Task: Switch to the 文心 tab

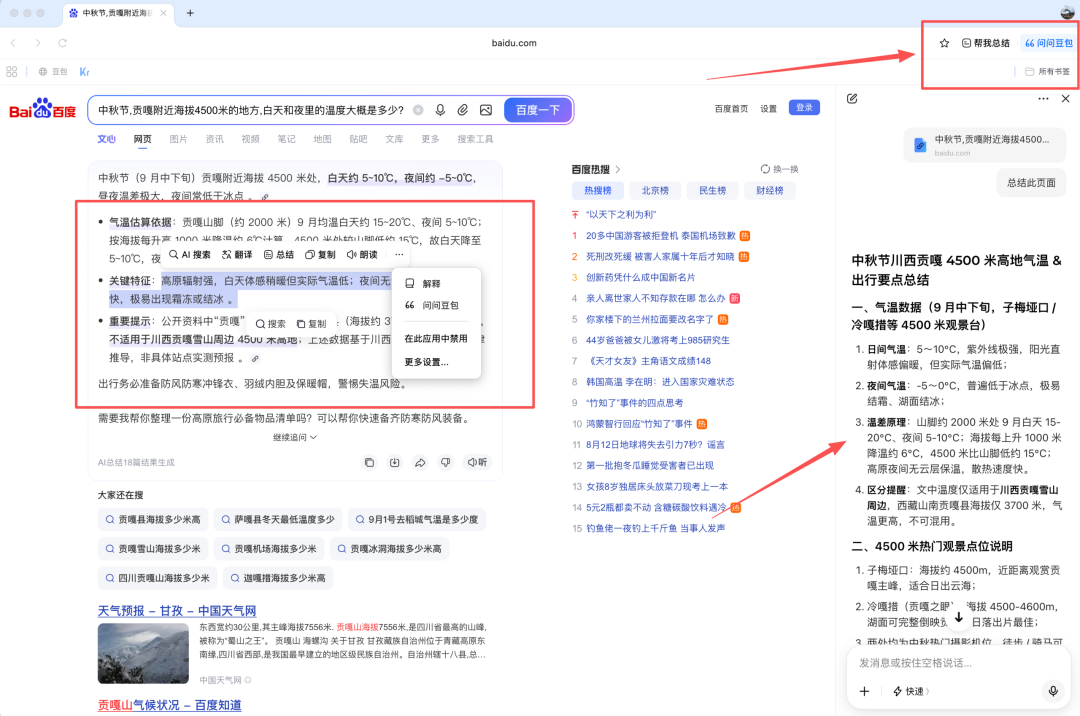Action: click(x=106, y=139)
